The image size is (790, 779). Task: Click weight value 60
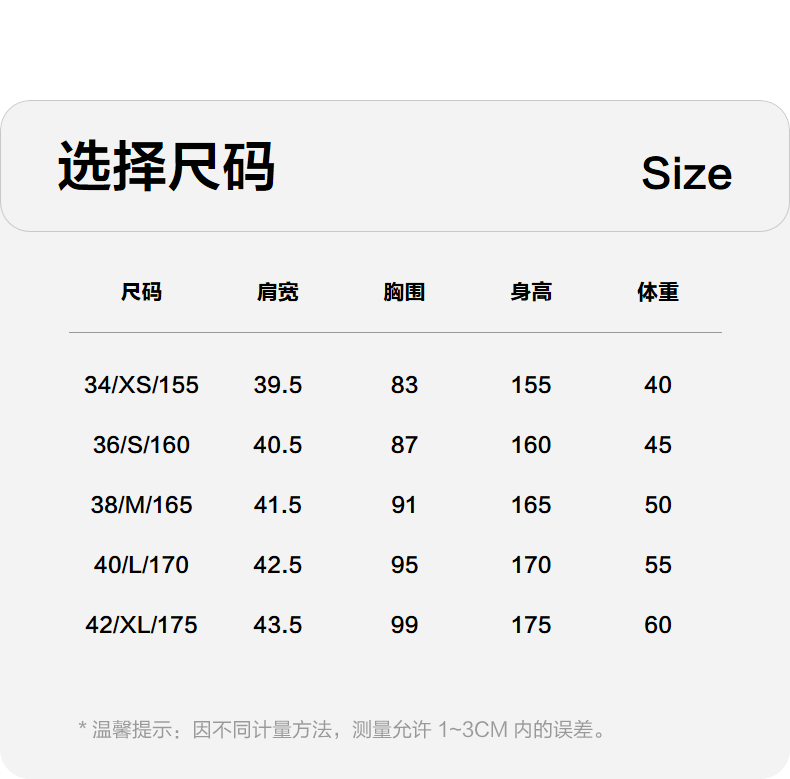click(658, 625)
